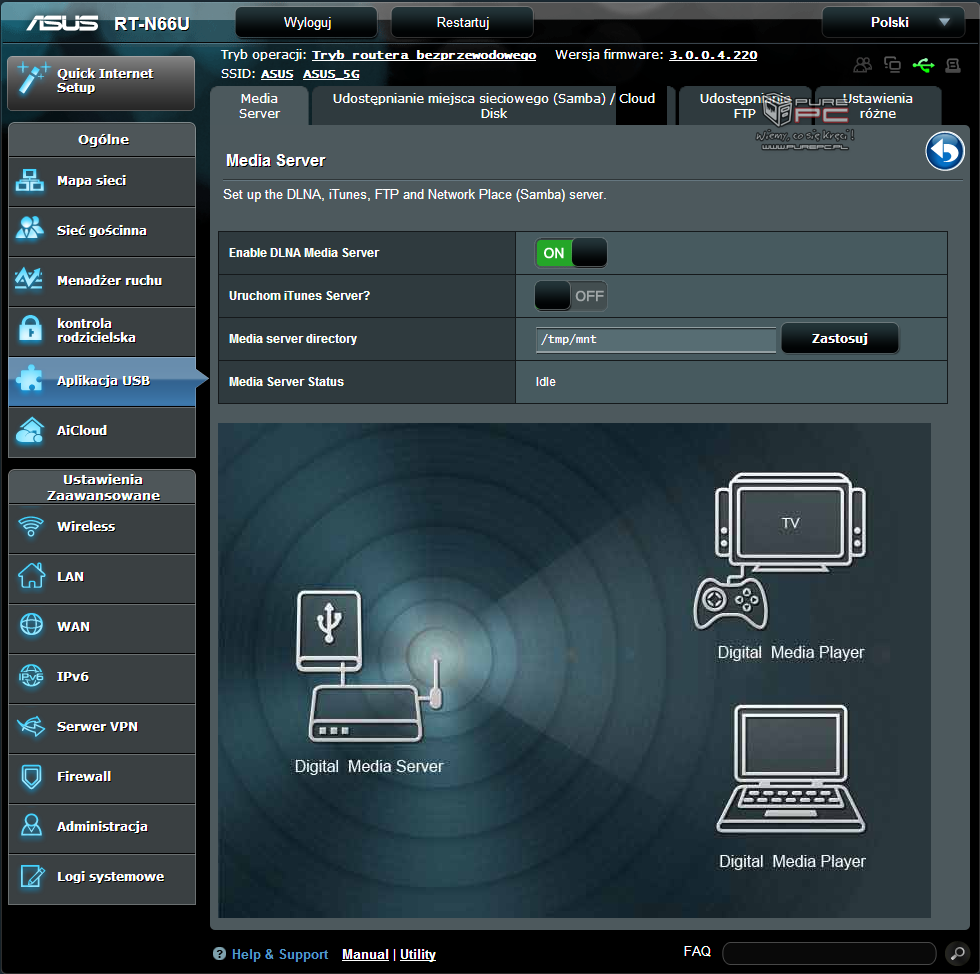Click the Logi systemowe pencil icon
The height and width of the screenshot is (974, 980).
pos(32,875)
